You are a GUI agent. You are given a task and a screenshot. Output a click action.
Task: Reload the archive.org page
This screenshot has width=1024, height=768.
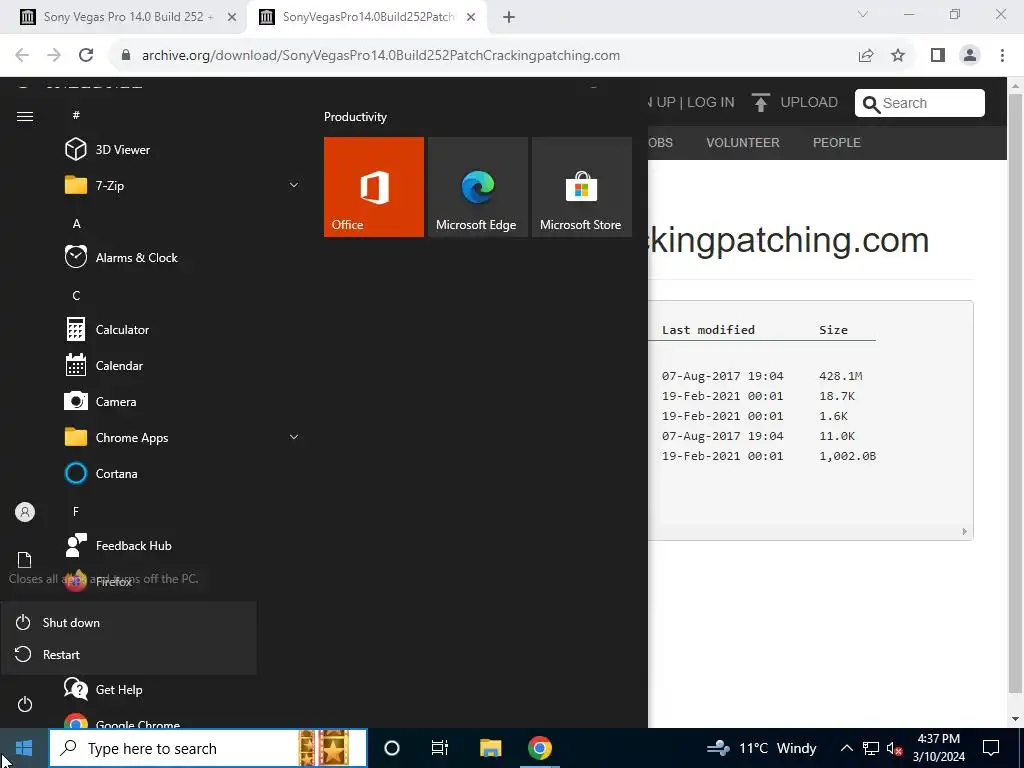[86, 56]
